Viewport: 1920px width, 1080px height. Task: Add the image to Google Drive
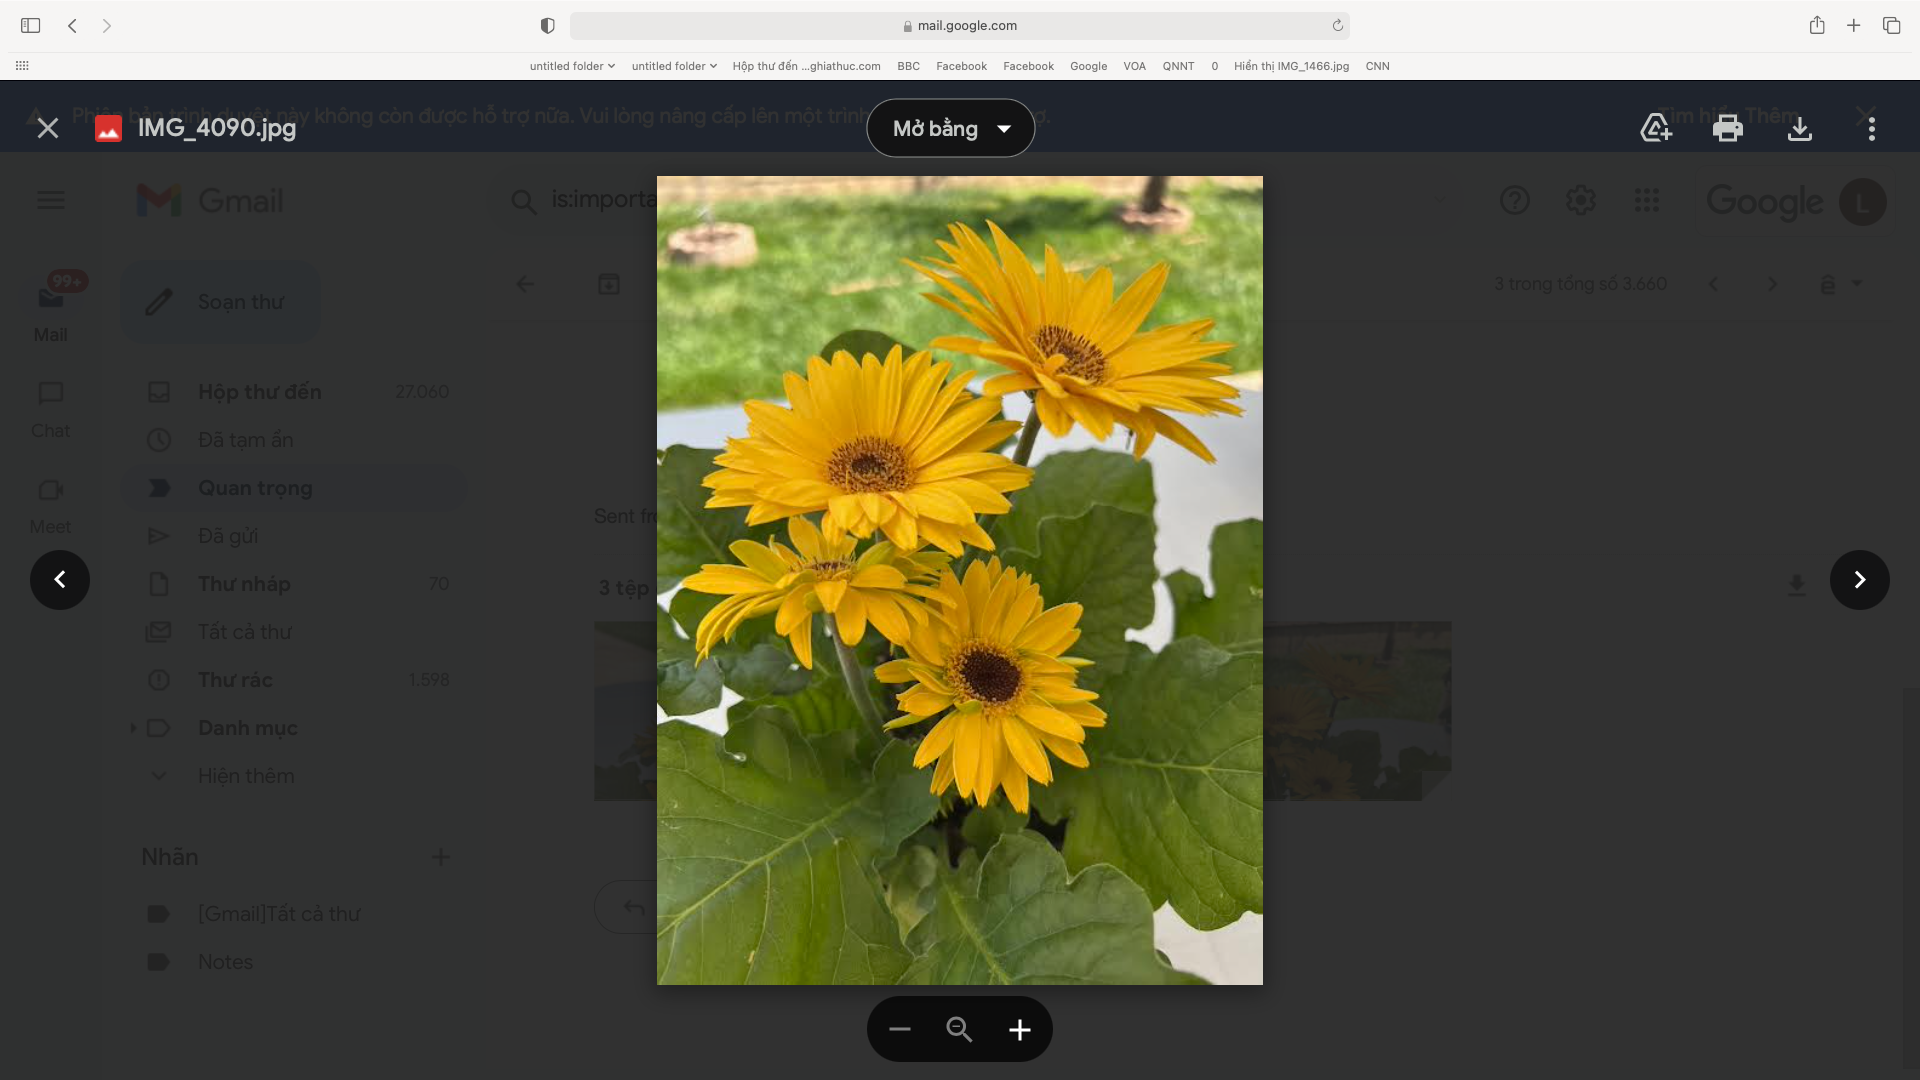1656,128
